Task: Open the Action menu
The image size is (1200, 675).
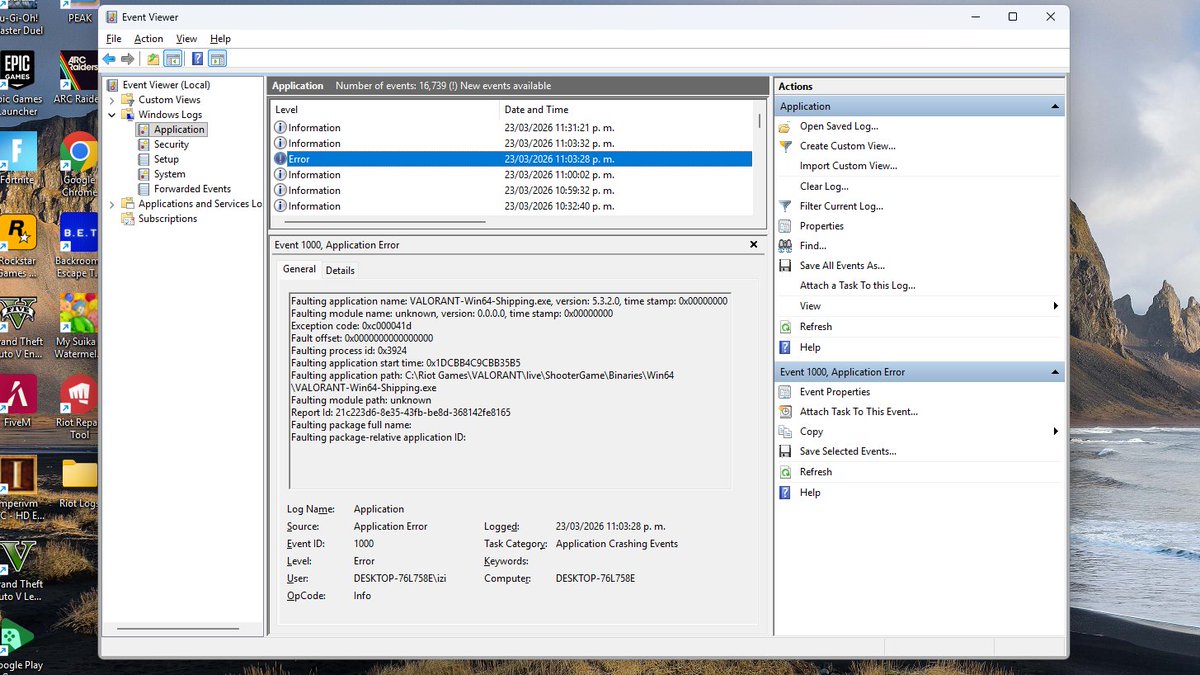Action: click(x=149, y=39)
